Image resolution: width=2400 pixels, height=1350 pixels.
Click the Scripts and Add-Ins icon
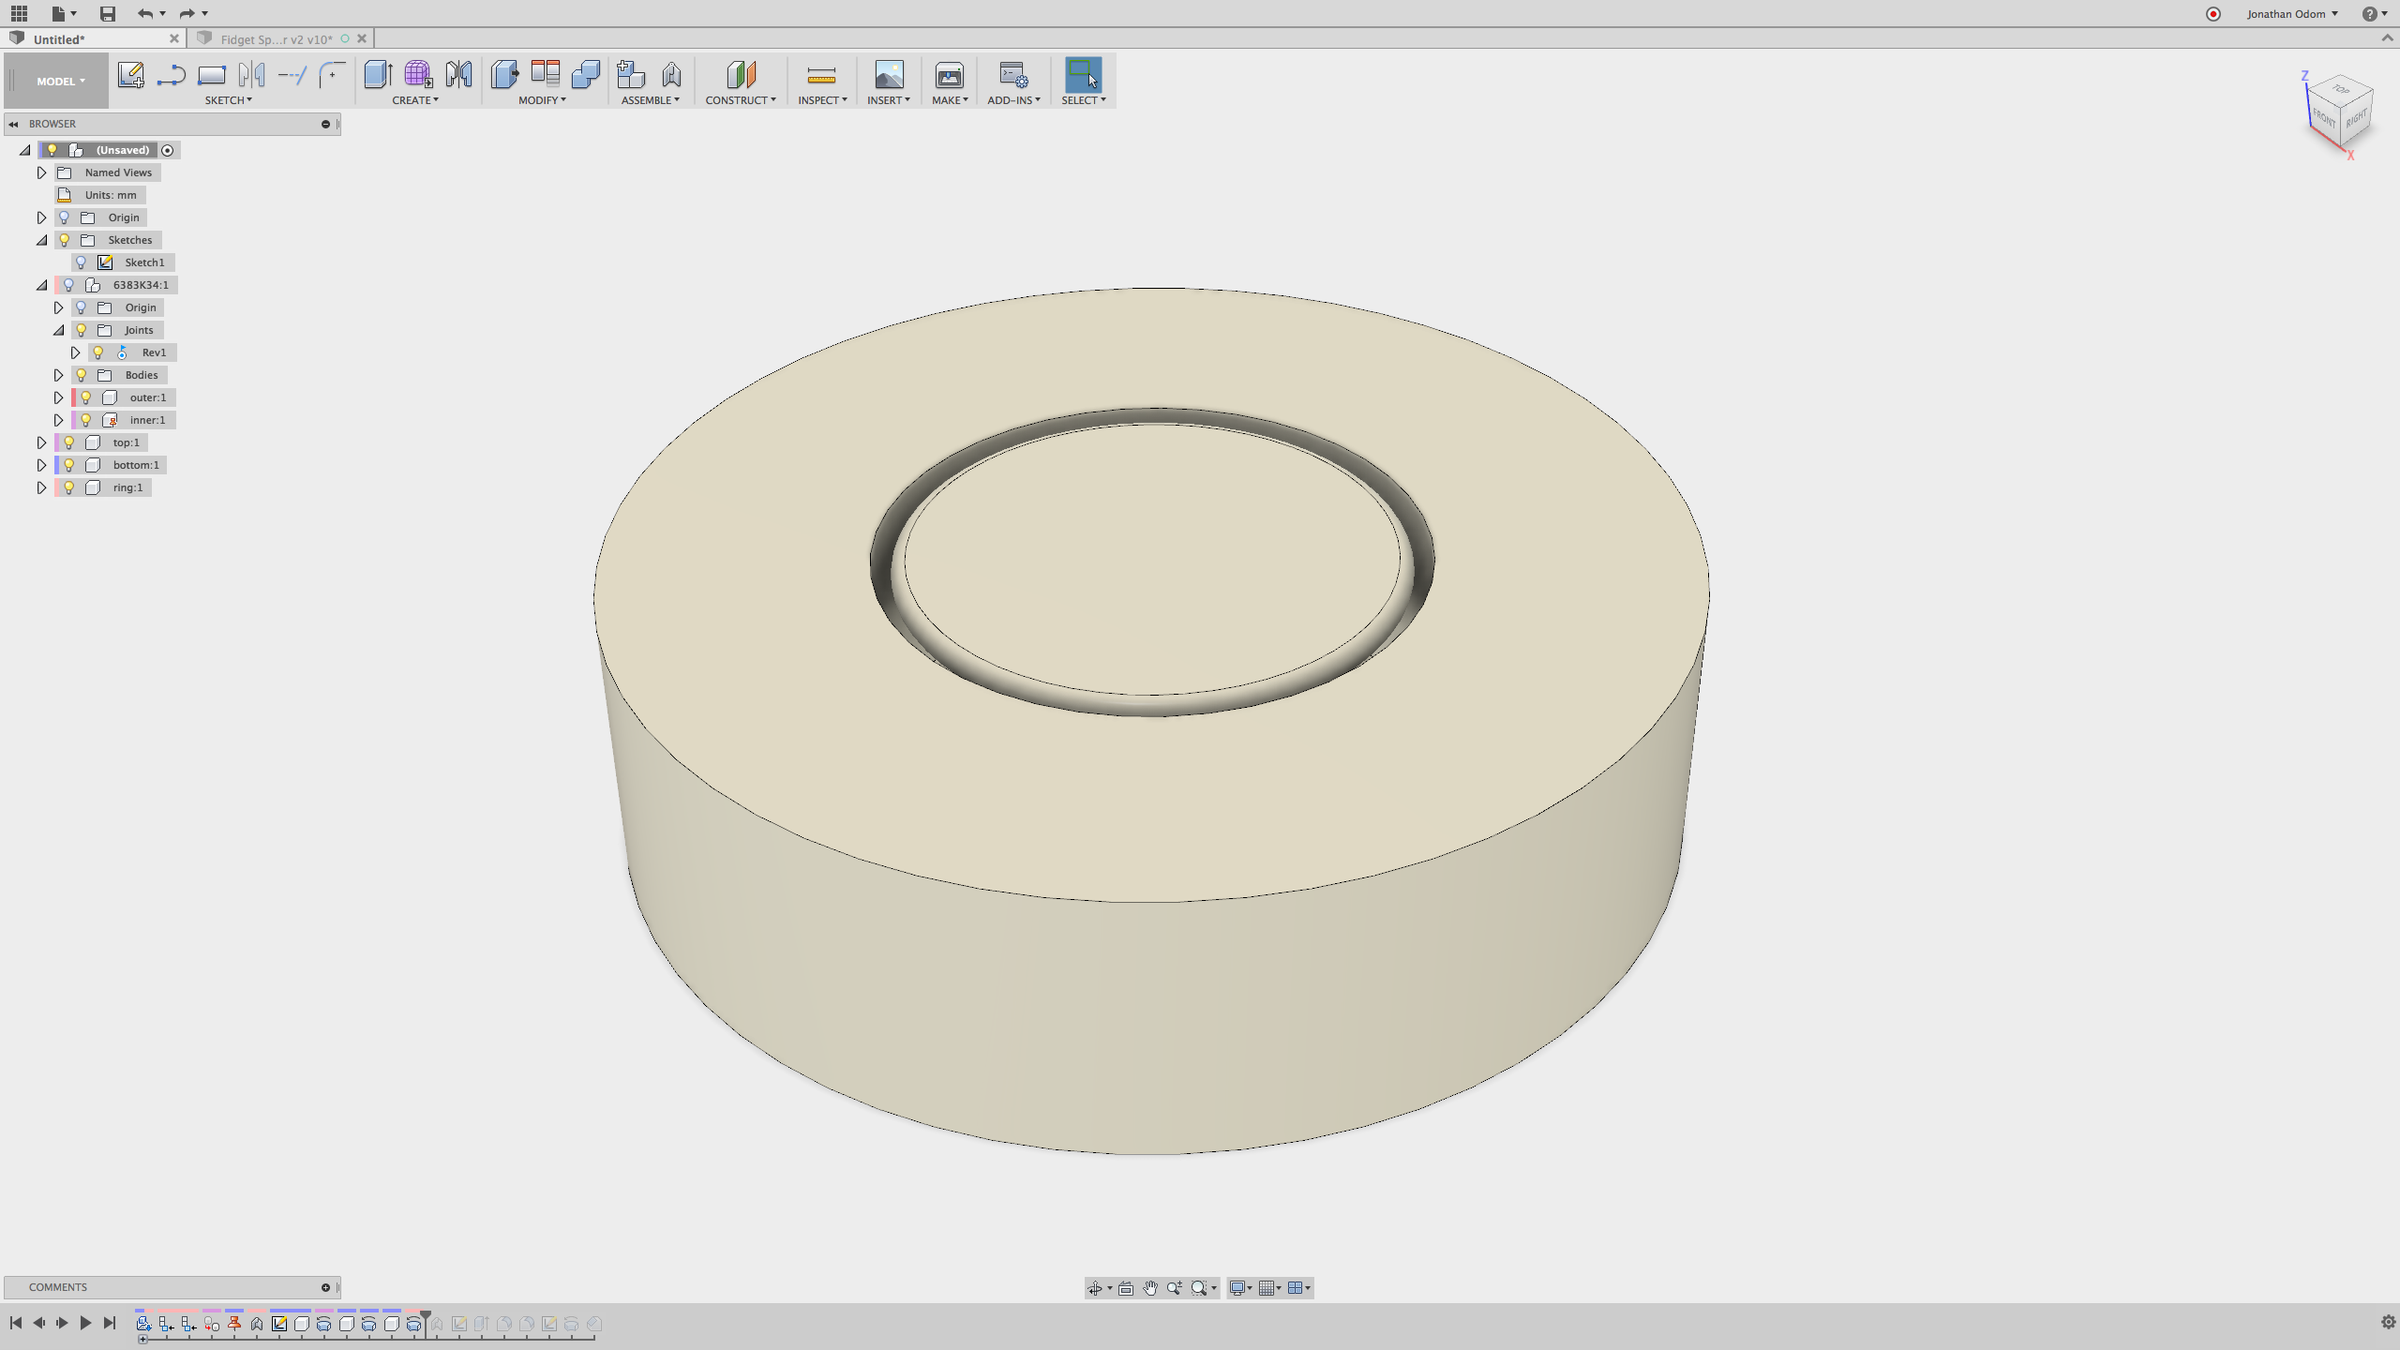point(1012,75)
